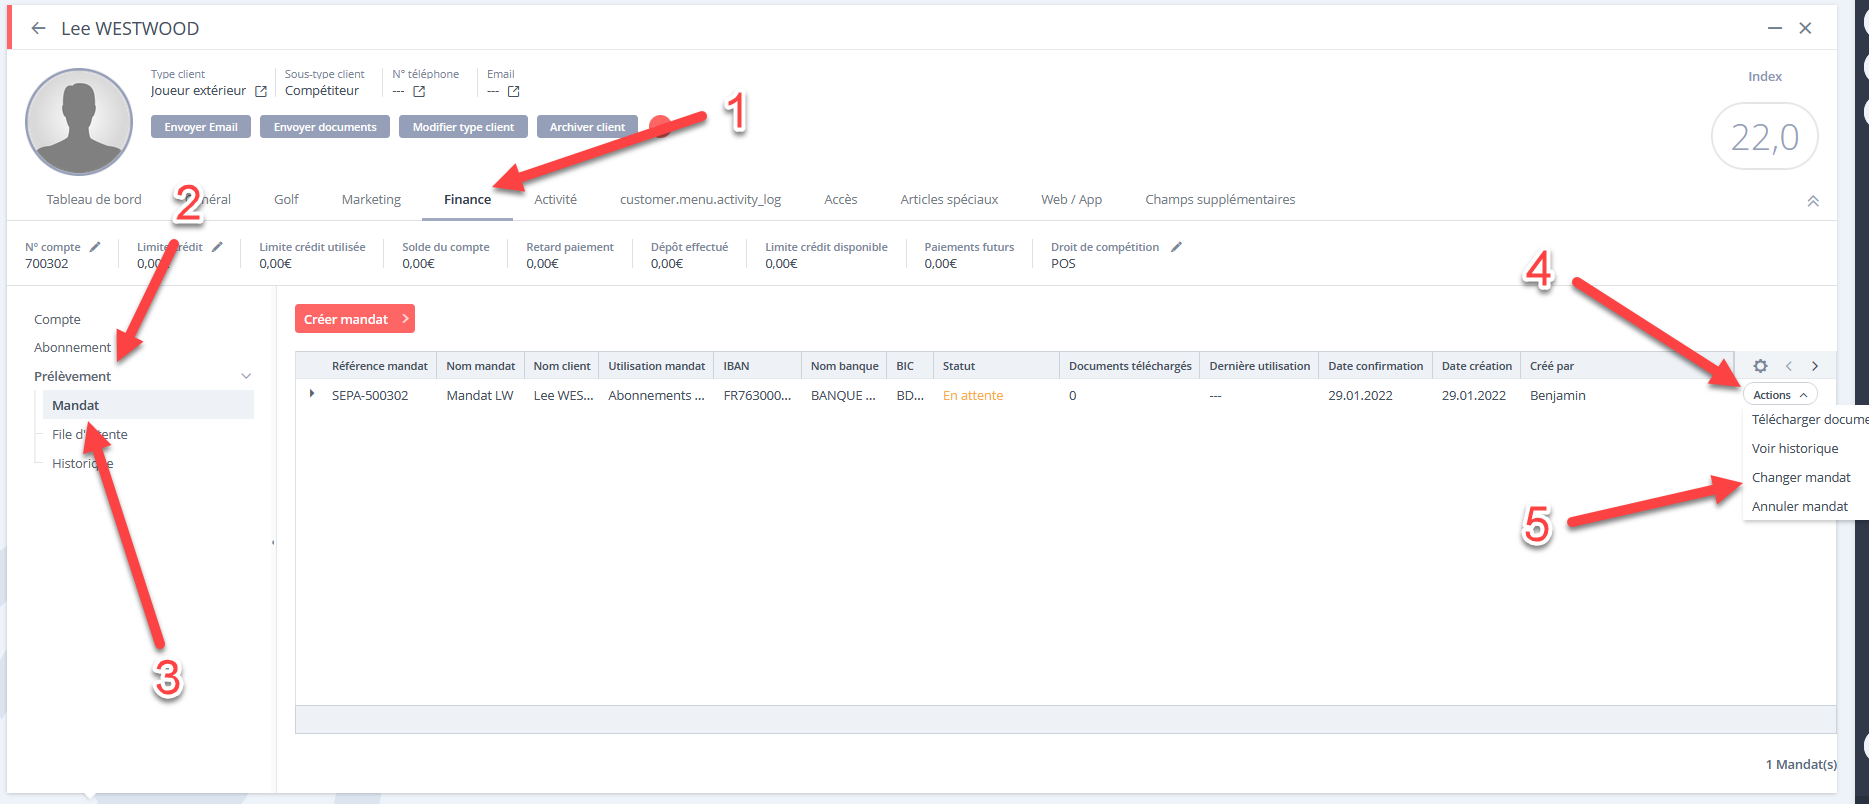Switch to the Golf tab

[286, 199]
